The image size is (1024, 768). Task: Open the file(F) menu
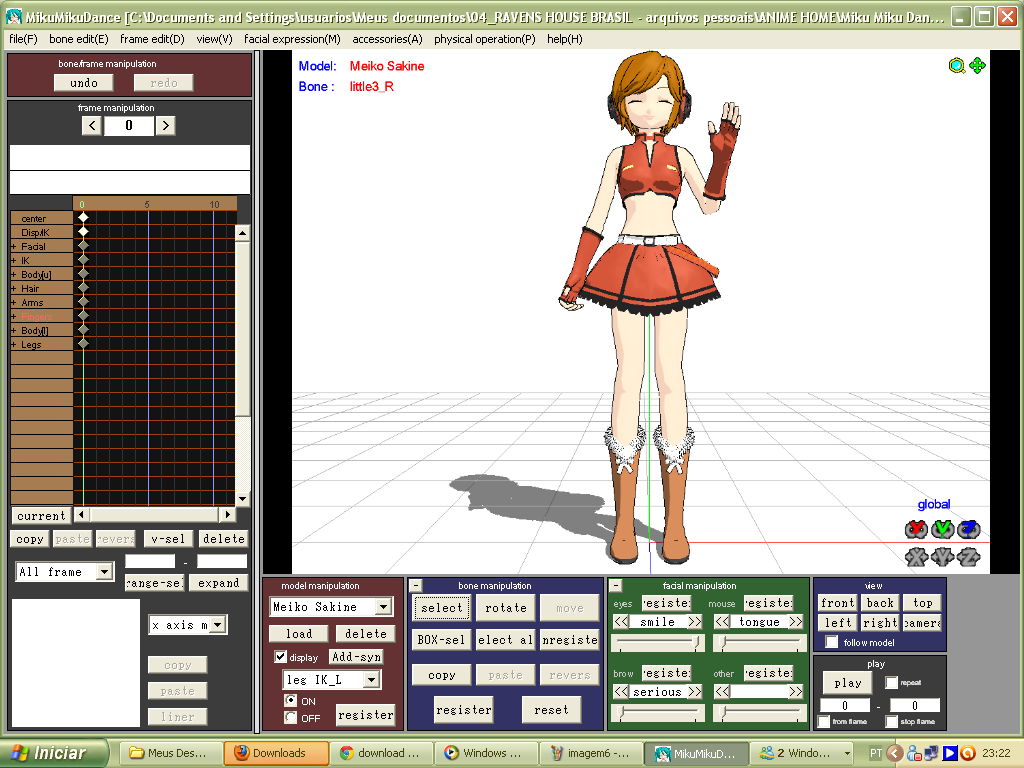(x=23, y=39)
